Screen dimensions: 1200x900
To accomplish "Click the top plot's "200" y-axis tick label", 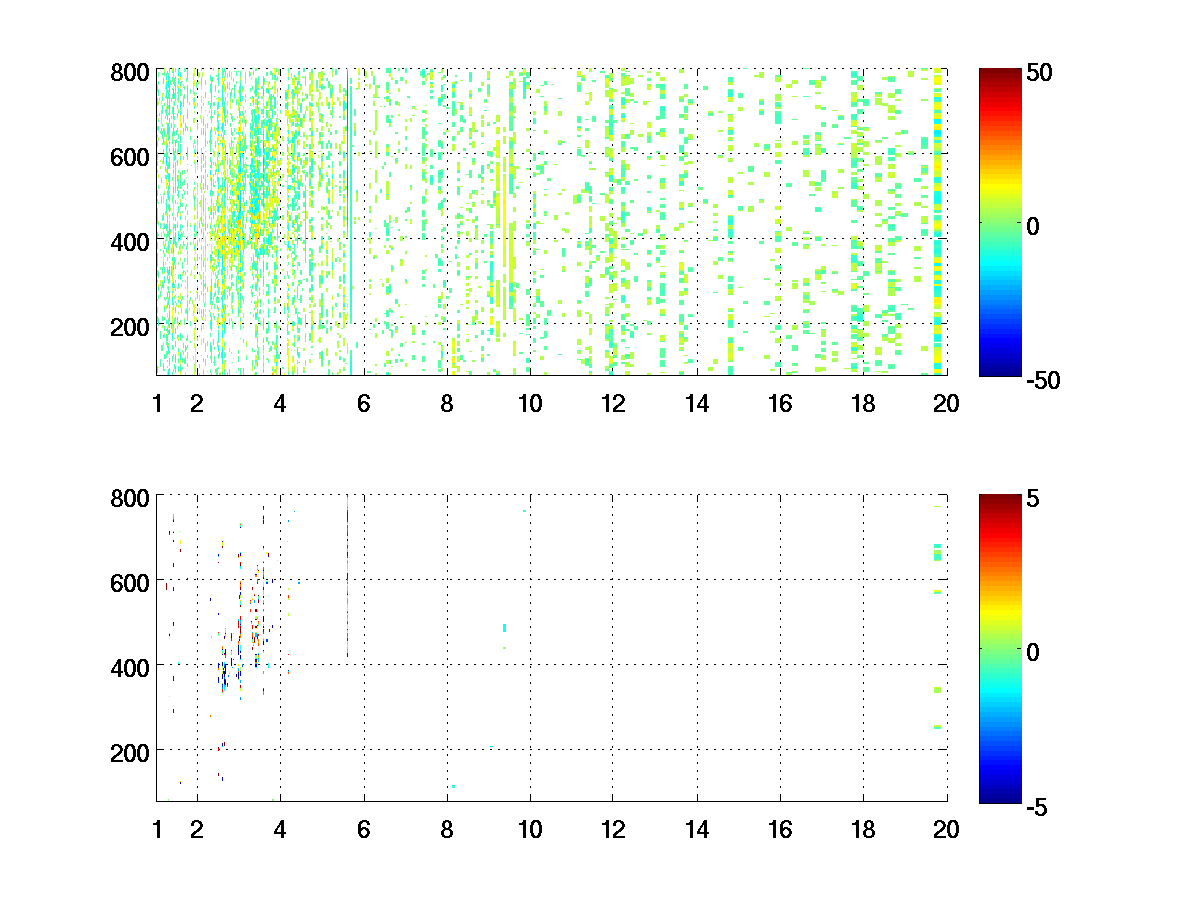I will [x=130, y=326].
